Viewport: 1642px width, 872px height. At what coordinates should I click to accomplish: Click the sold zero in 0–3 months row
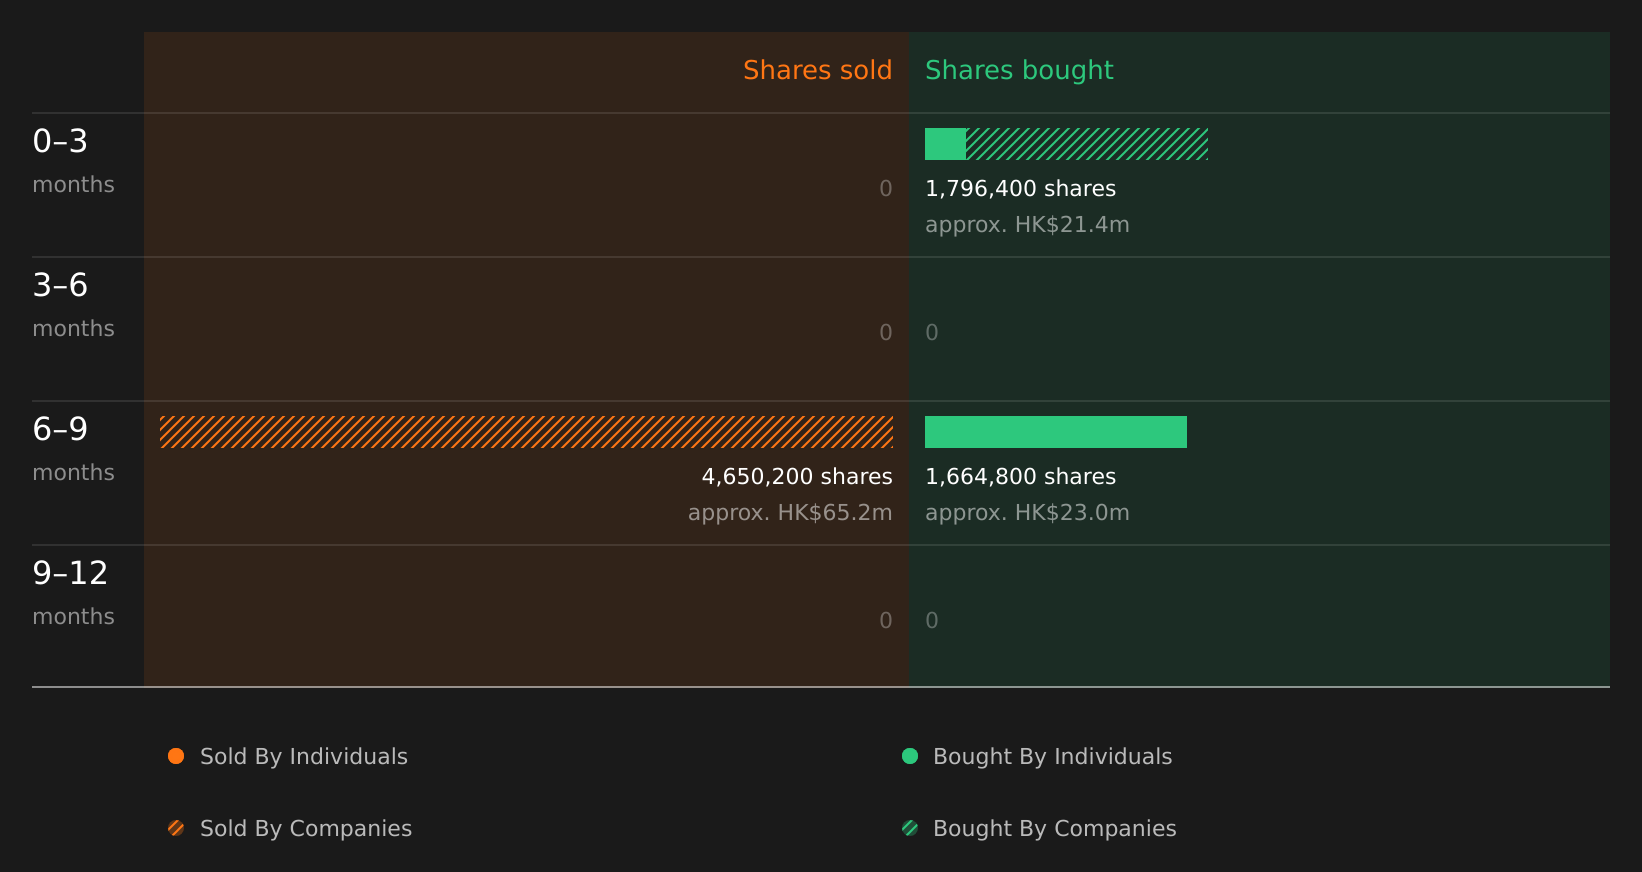click(x=886, y=189)
